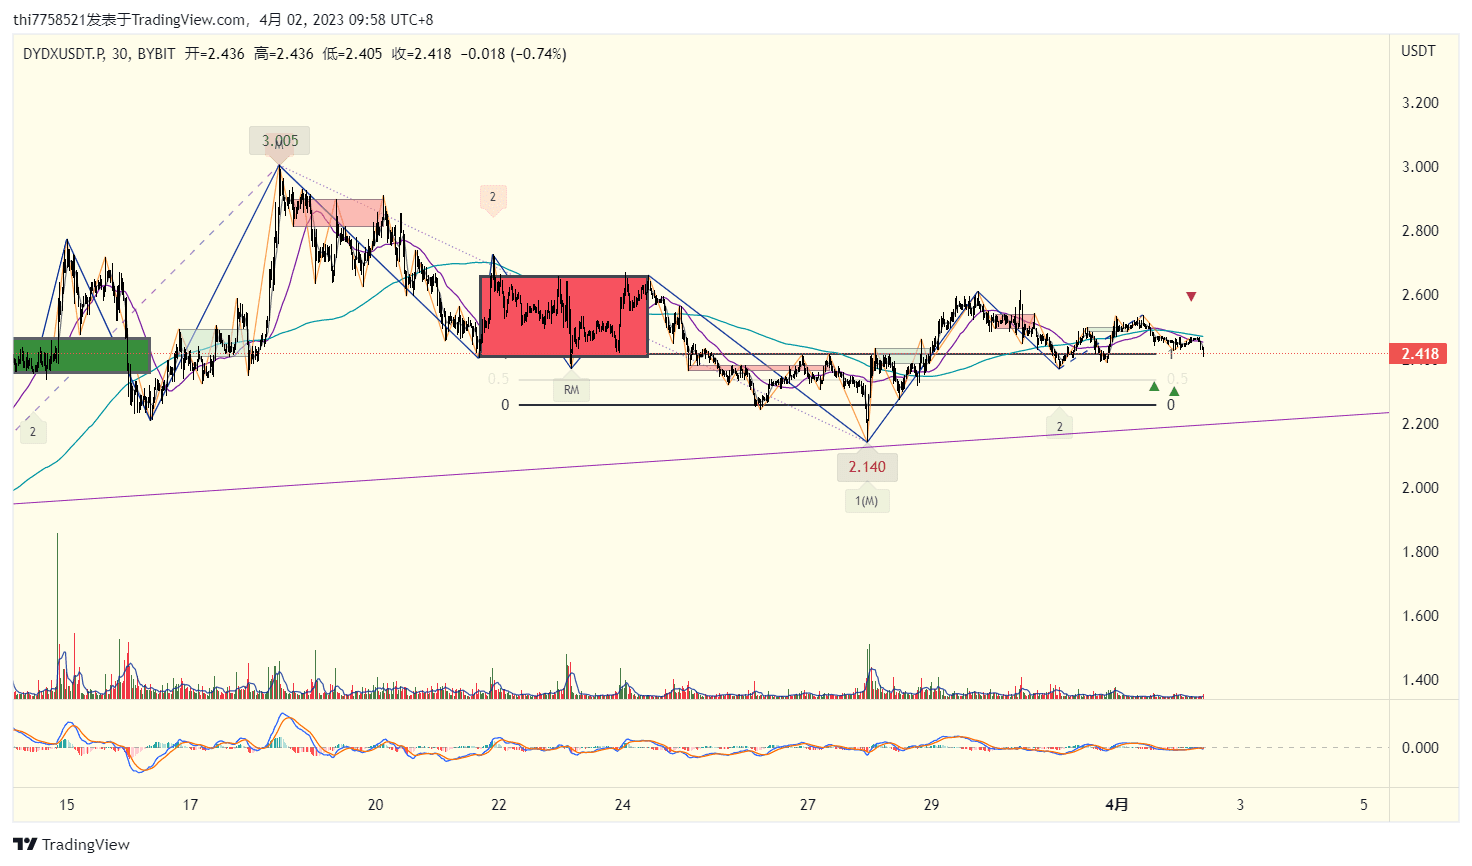The width and height of the screenshot is (1472, 866).
Task: Click the 收=2.418 close value
Action: pyautogui.click(x=421, y=54)
